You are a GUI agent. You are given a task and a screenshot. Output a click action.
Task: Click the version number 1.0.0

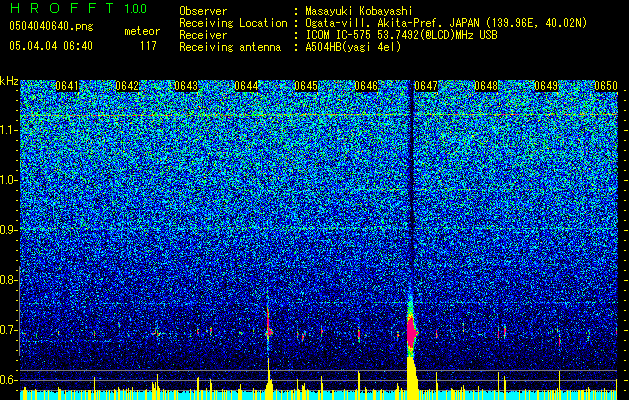pos(136,9)
